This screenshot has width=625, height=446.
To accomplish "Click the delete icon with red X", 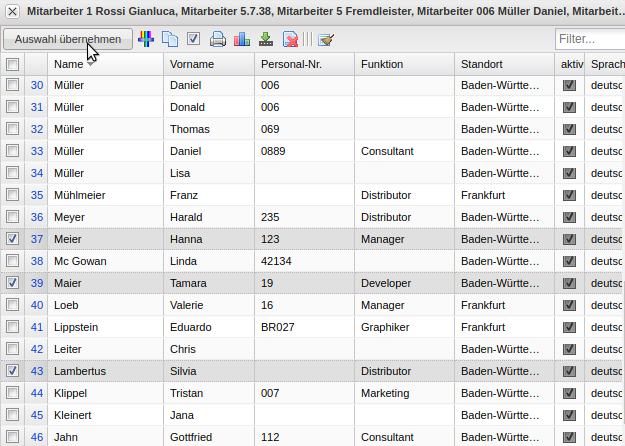I will click(290, 39).
